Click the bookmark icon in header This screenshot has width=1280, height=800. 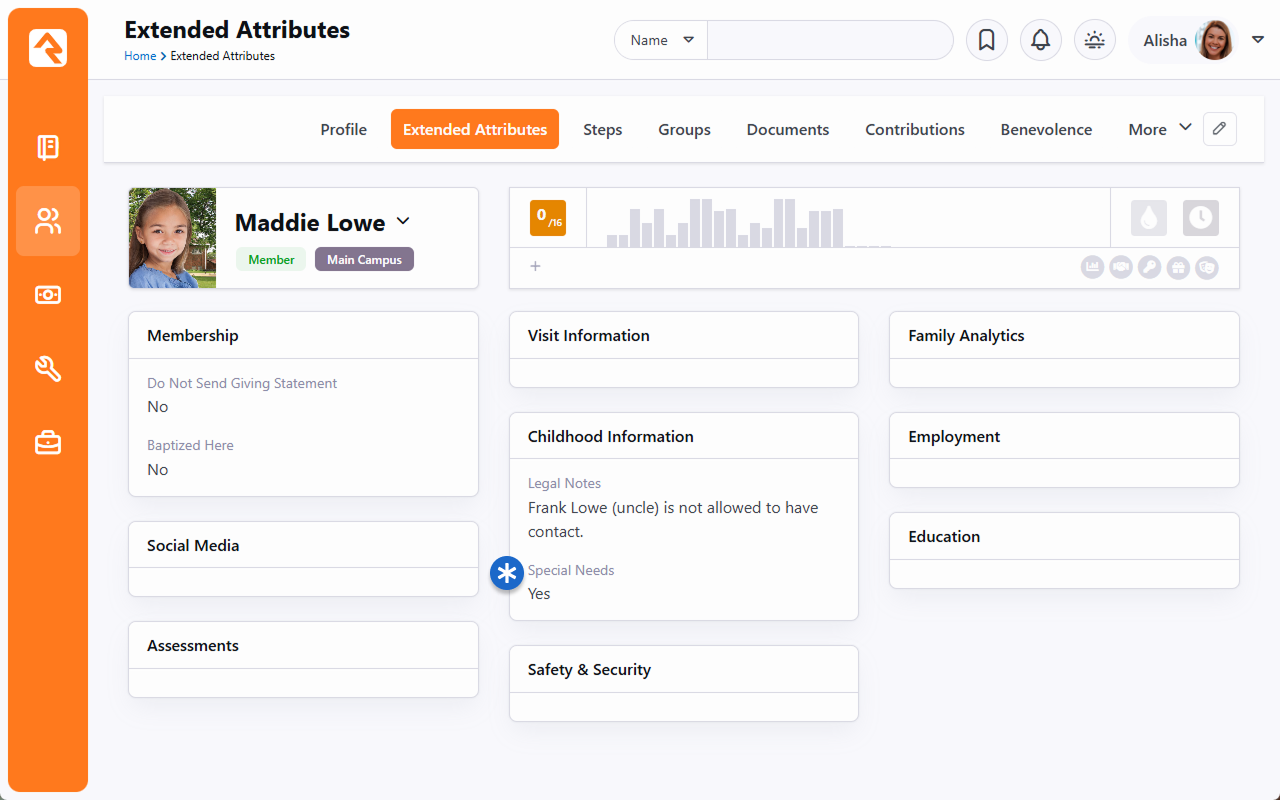click(986, 40)
